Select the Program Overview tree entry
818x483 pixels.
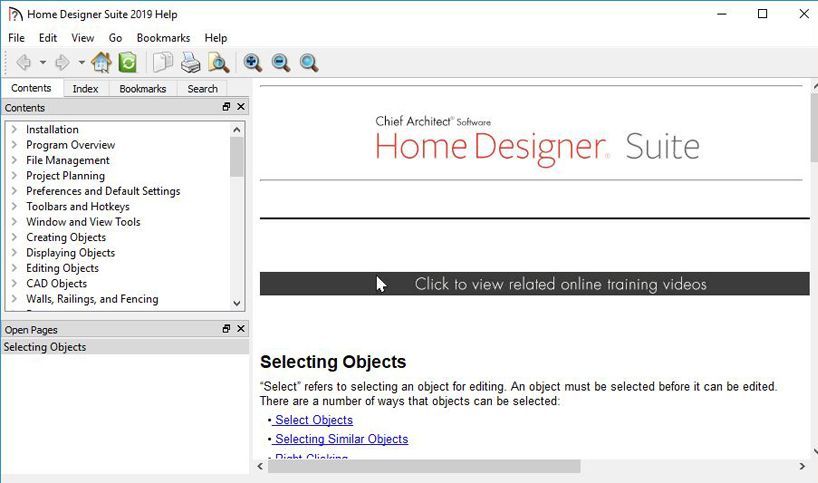click(70, 144)
